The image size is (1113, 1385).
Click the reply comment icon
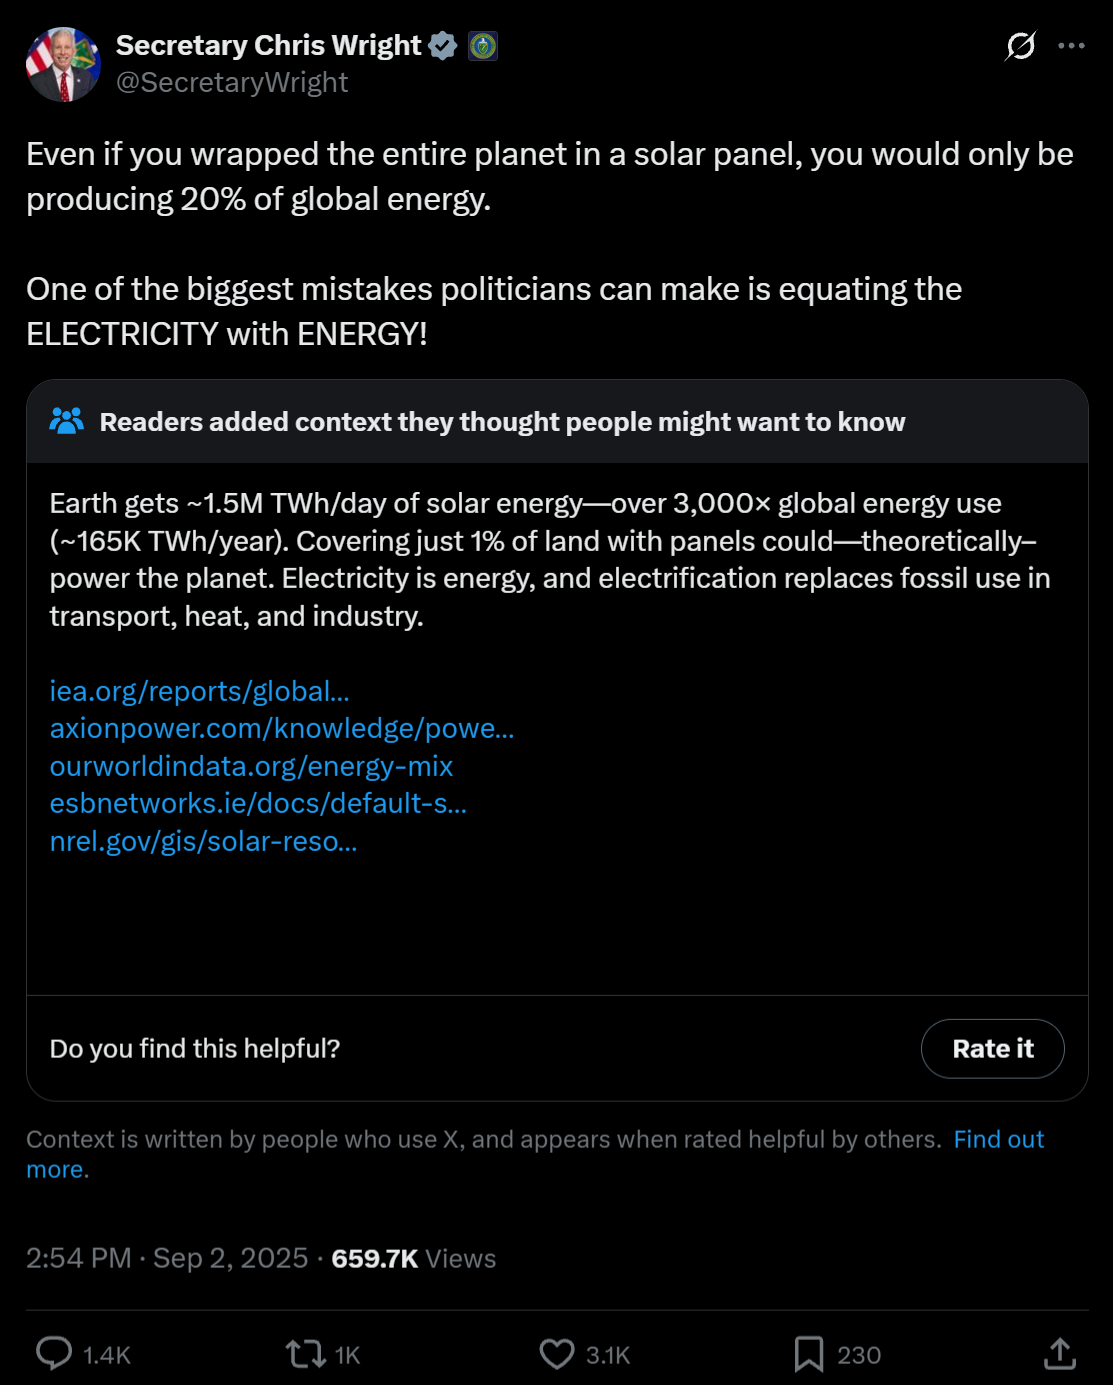click(x=54, y=1354)
